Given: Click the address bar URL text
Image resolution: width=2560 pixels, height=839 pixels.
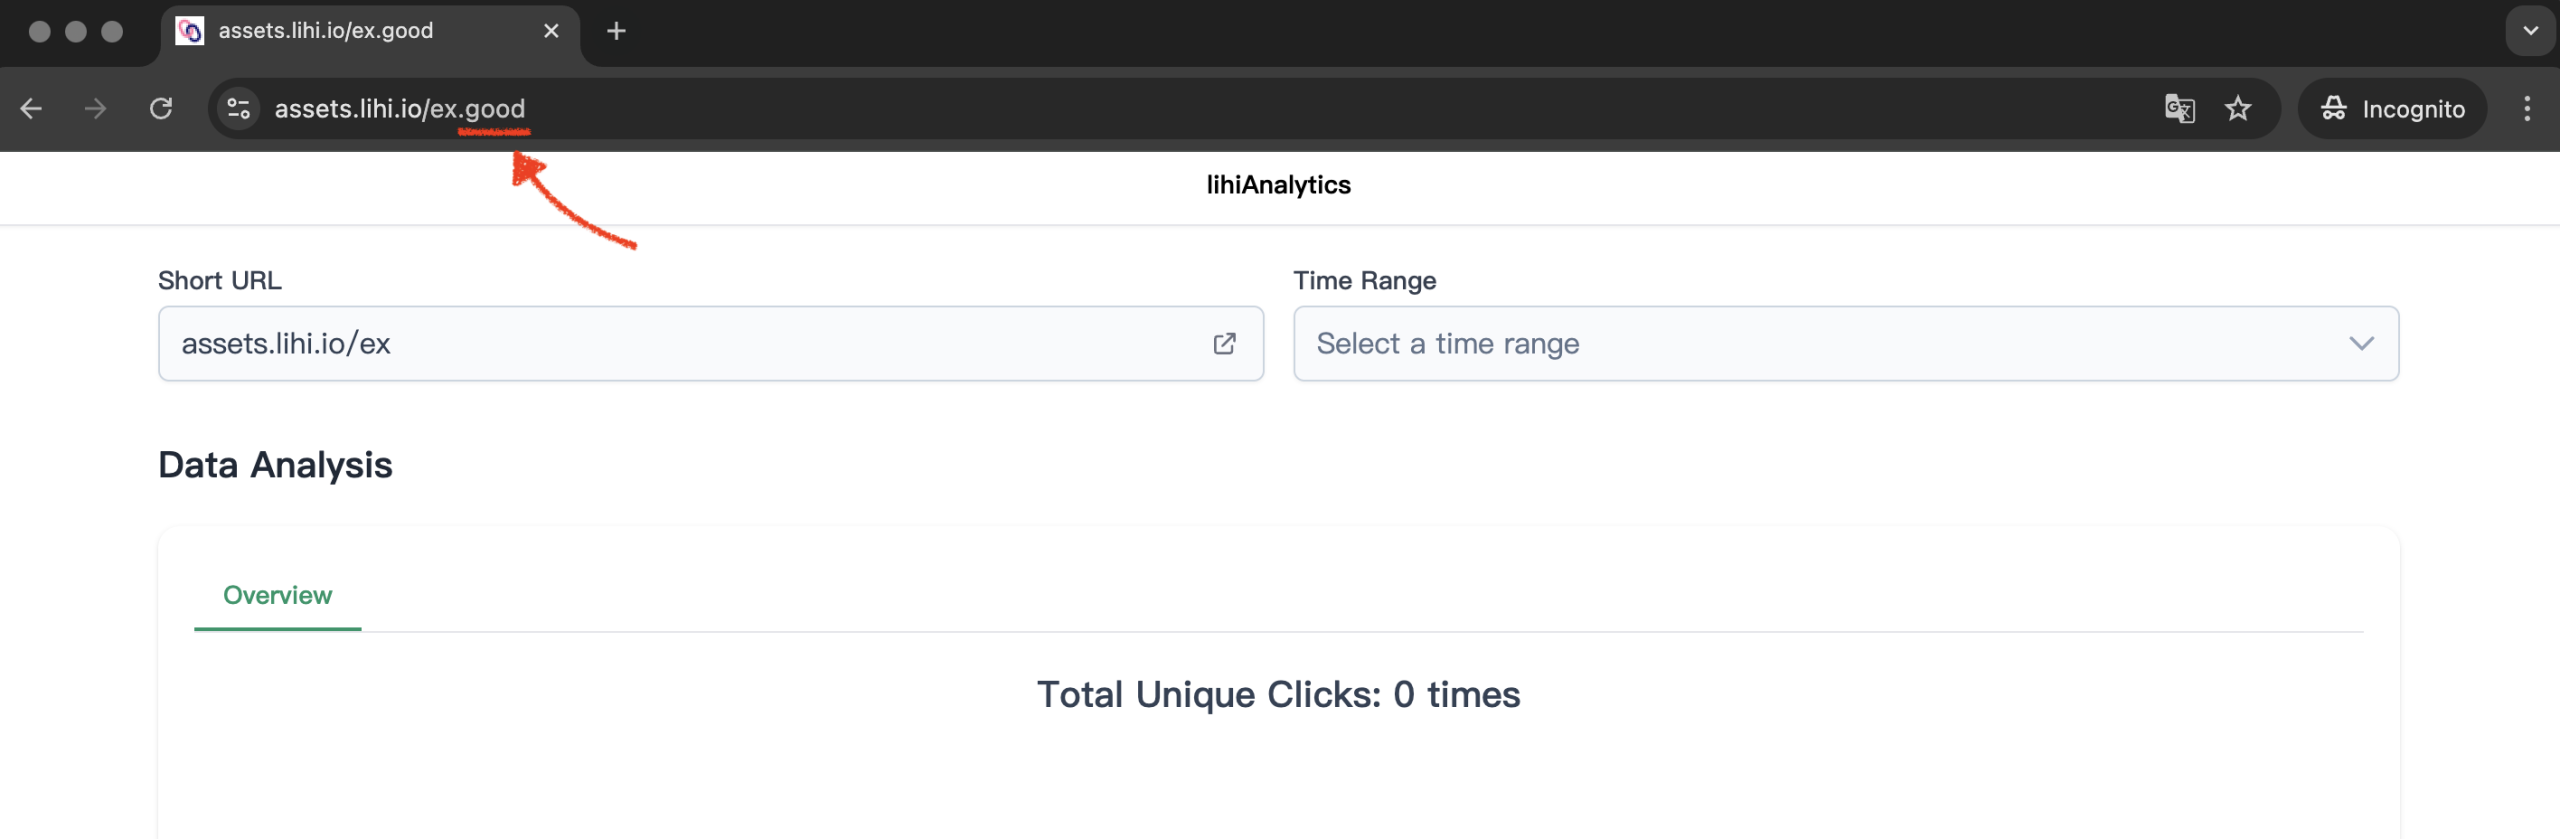Looking at the screenshot, I should [x=400, y=109].
